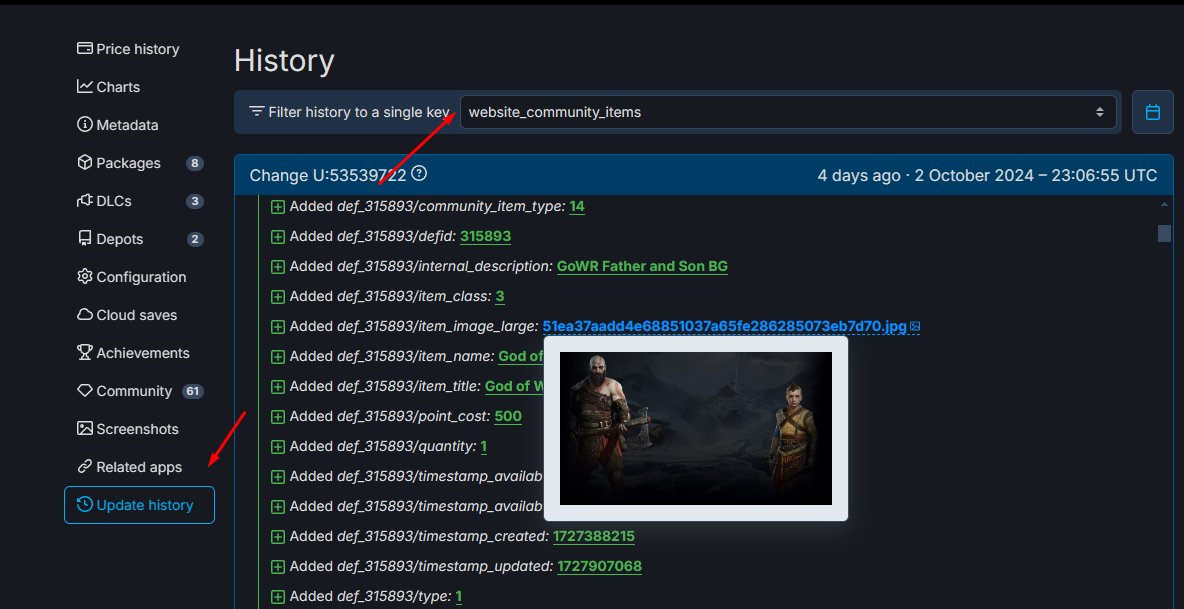Click the Change U:53539722 heading
The height and width of the screenshot is (609, 1184).
(328, 175)
